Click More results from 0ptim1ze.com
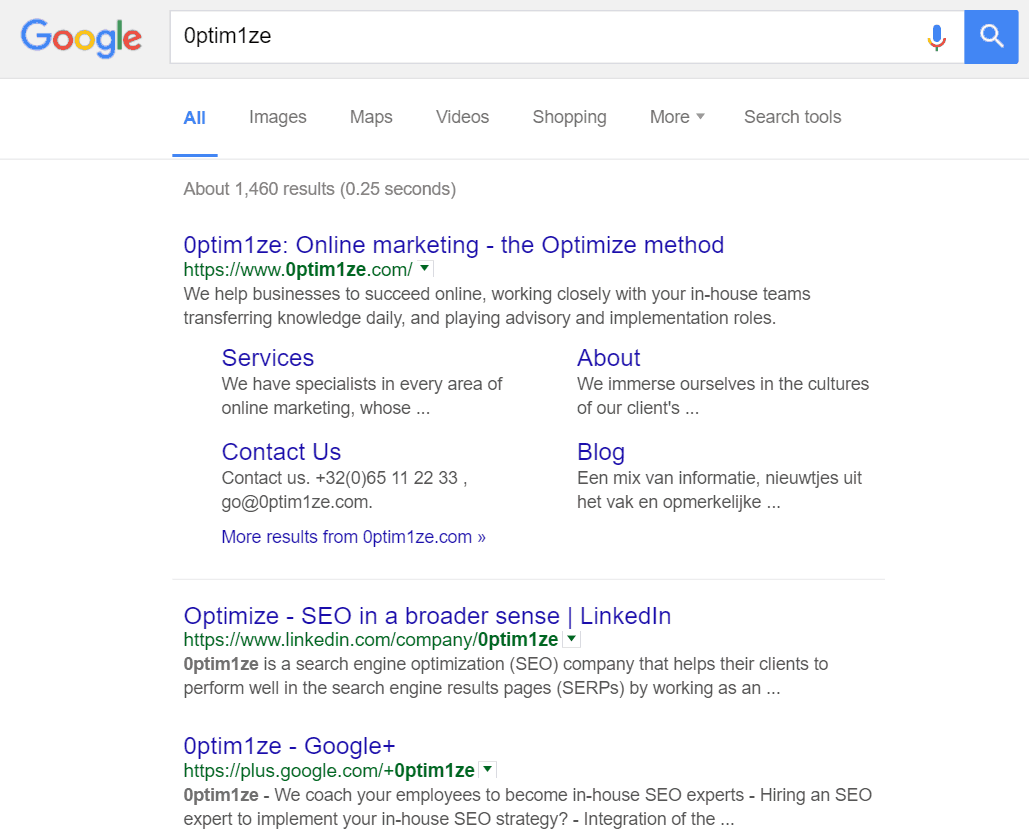 [353, 537]
